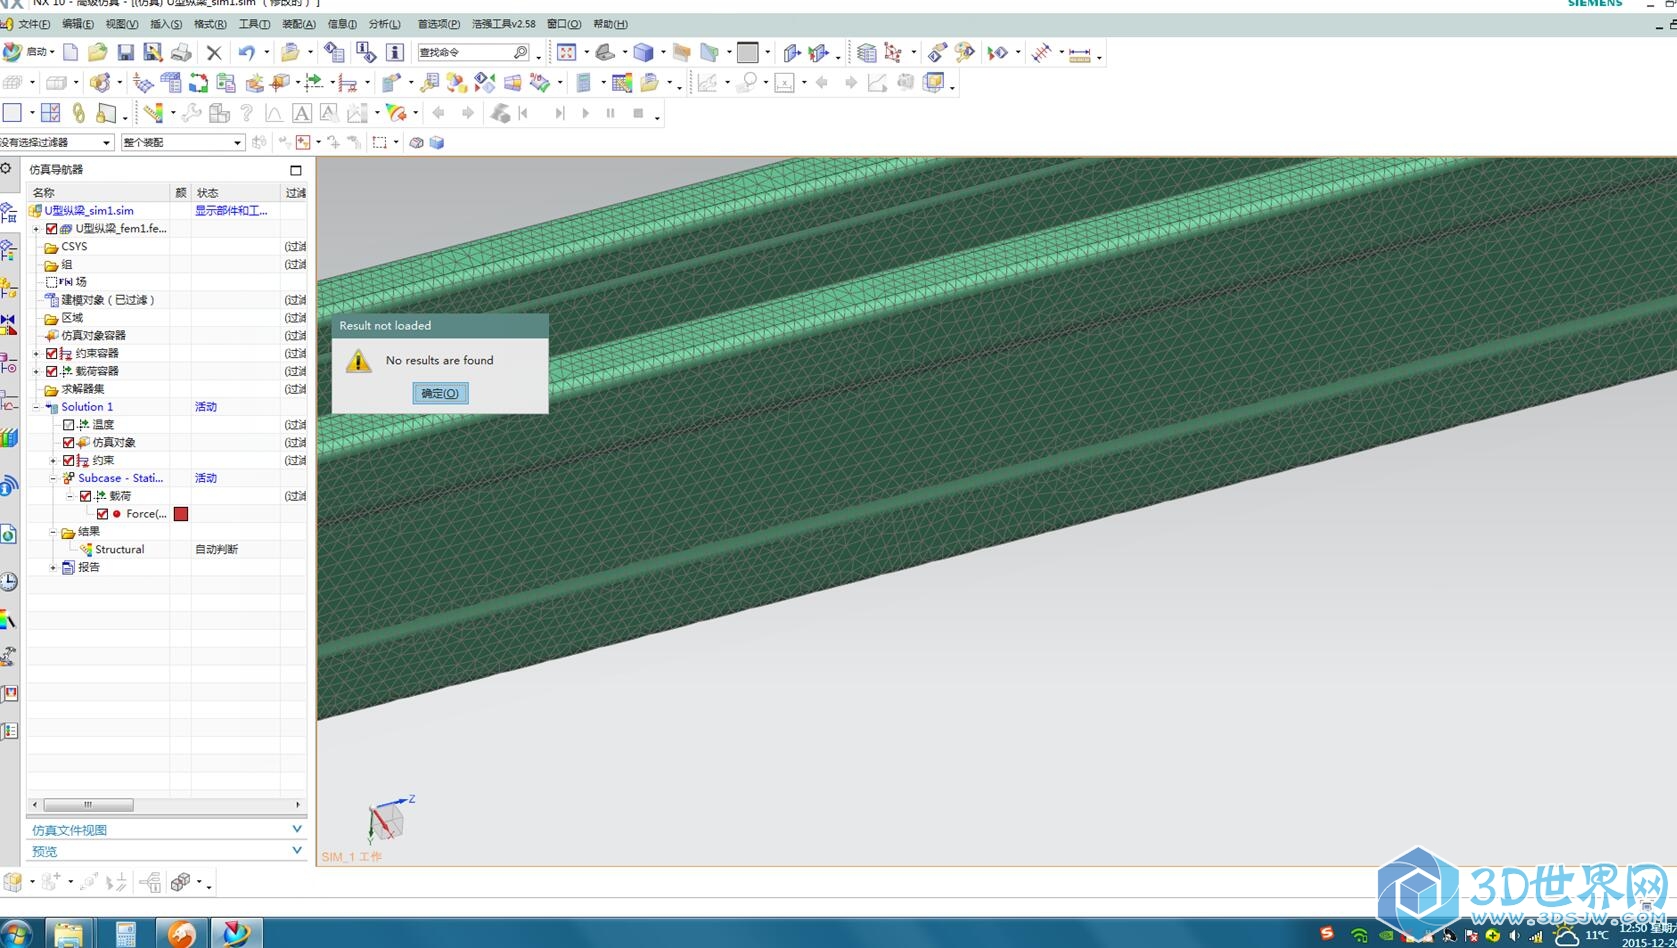Click the Print icon
Screen dimensions: 1677x948
point(181,52)
